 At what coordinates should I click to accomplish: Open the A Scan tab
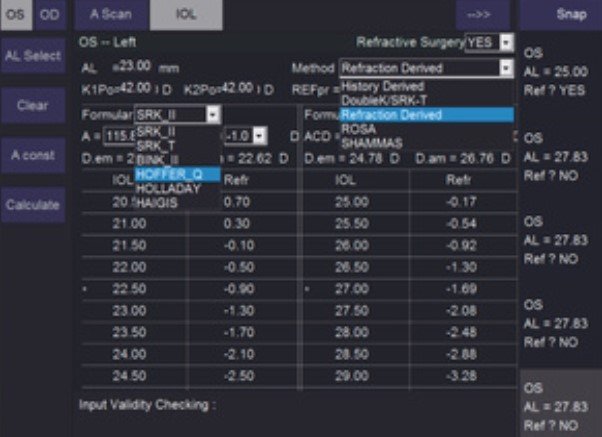click(x=110, y=14)
